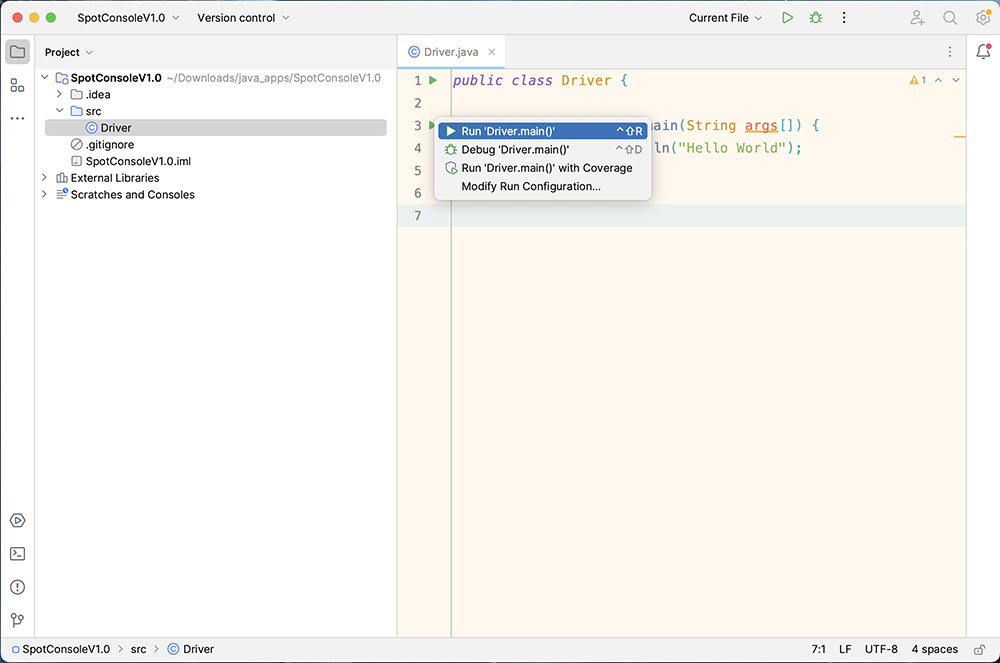Click the Terminal tool window icon
The width and height of the screenshot is (1000, 663).
pyautogui.click(x=17, y=554)
